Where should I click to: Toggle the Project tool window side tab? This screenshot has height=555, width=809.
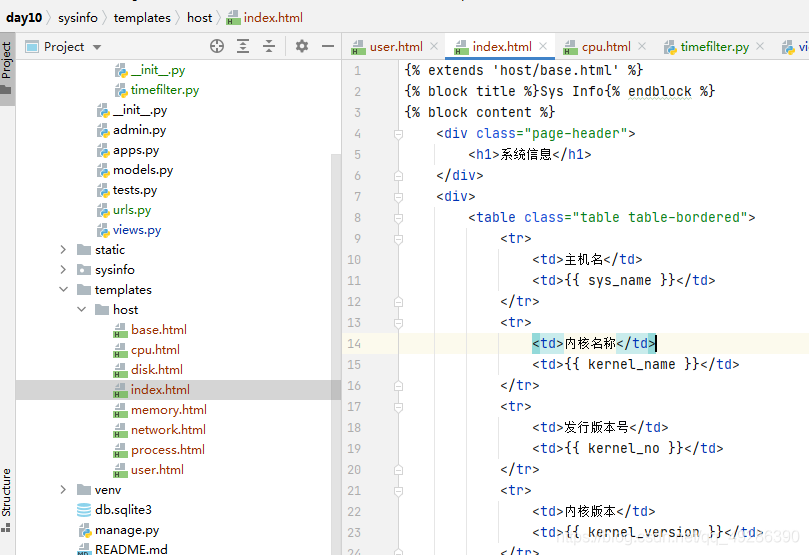click(x=7, y=69)
